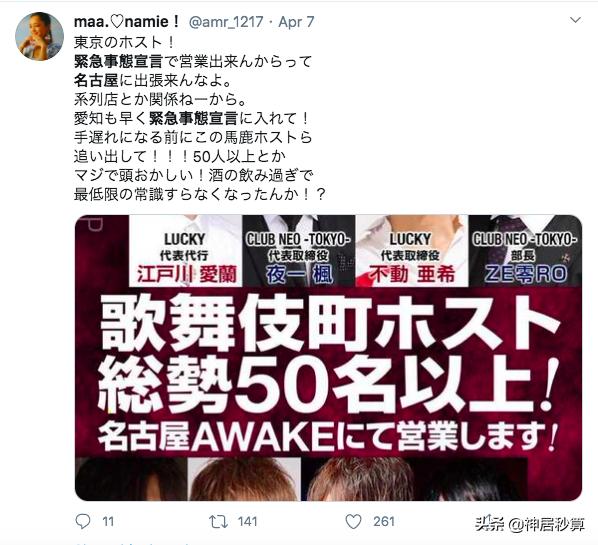This screenshot has width=598, height=545.
Task: Click the 頭条 @神居秒算 watermark
Action: (x=530, y=525)
